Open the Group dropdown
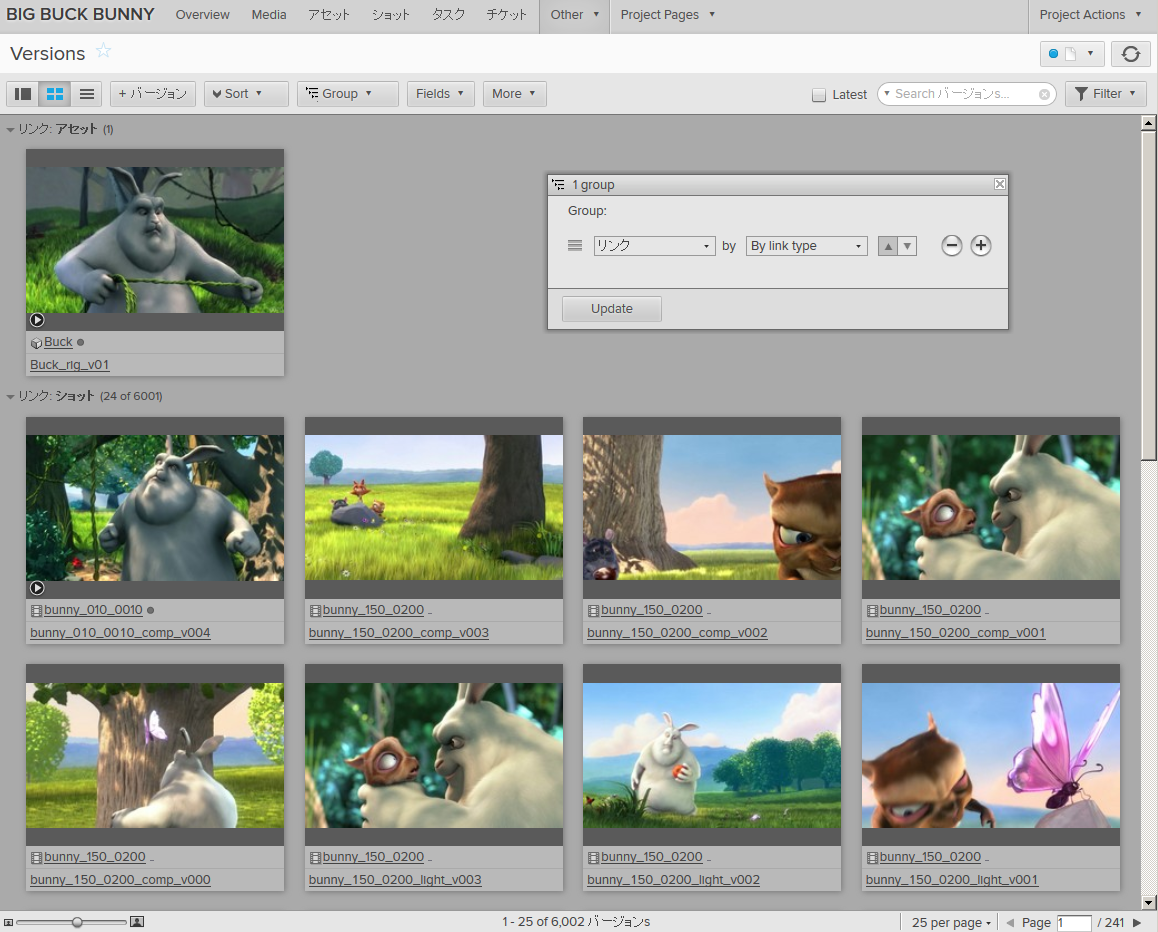This screenshot has width=1158, height=932. click(x=347, y=94)
